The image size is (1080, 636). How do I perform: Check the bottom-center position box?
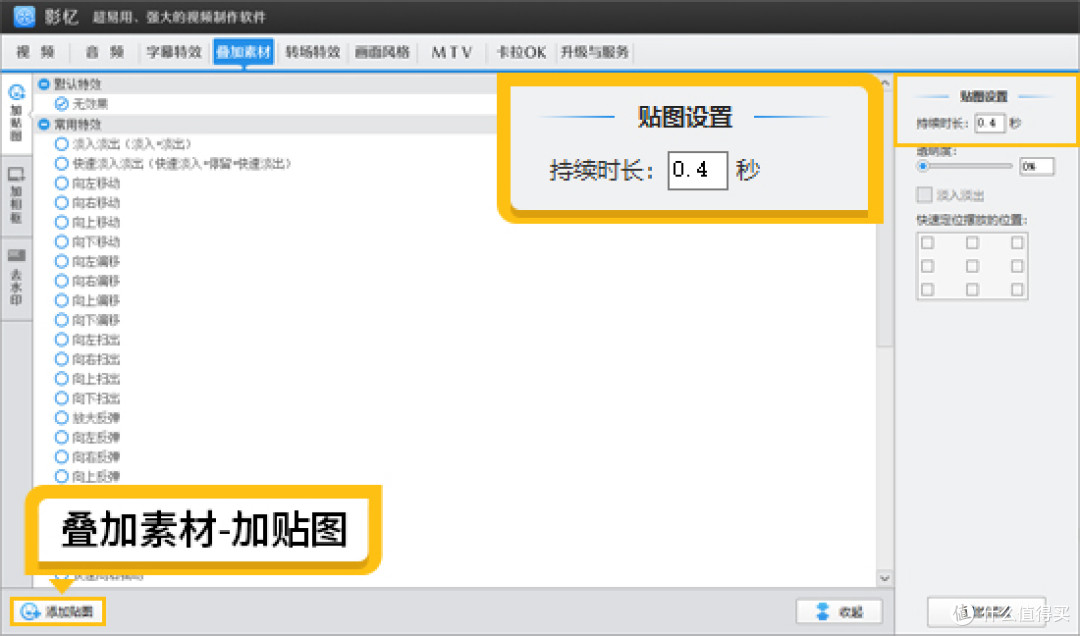pyautogui.click(x=973, y=289)
